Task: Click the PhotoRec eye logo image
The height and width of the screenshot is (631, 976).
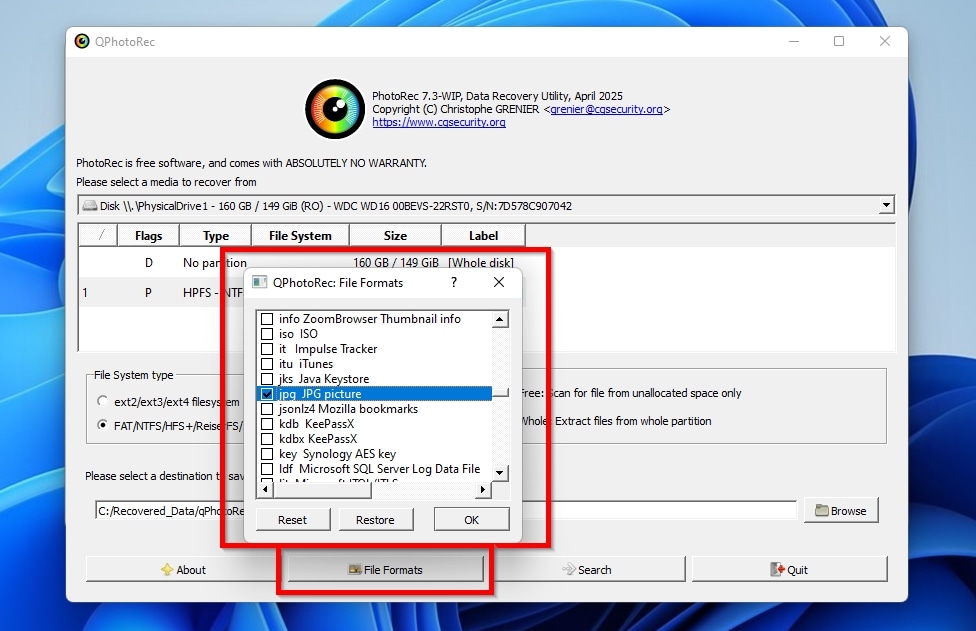Action: [x=334, y=108]
